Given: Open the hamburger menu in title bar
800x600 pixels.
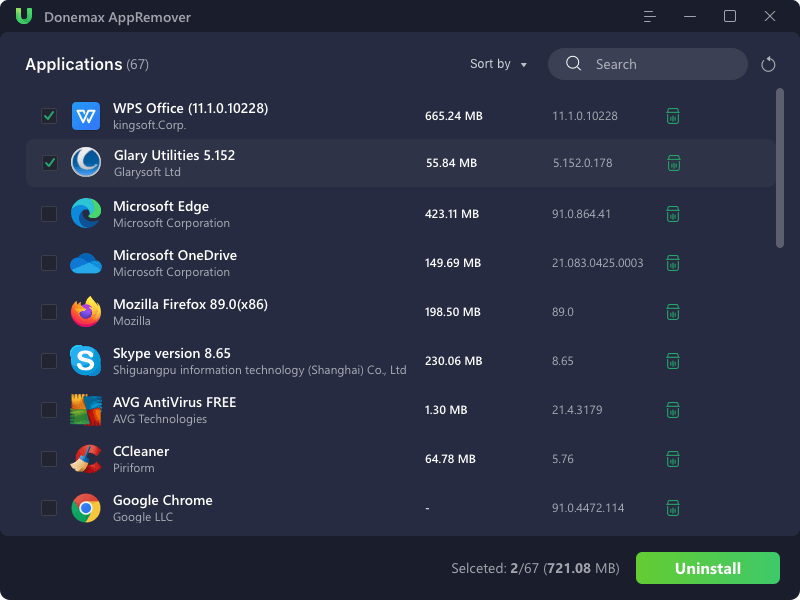Looking at the screenshot, I should click(x=650, y=17).
